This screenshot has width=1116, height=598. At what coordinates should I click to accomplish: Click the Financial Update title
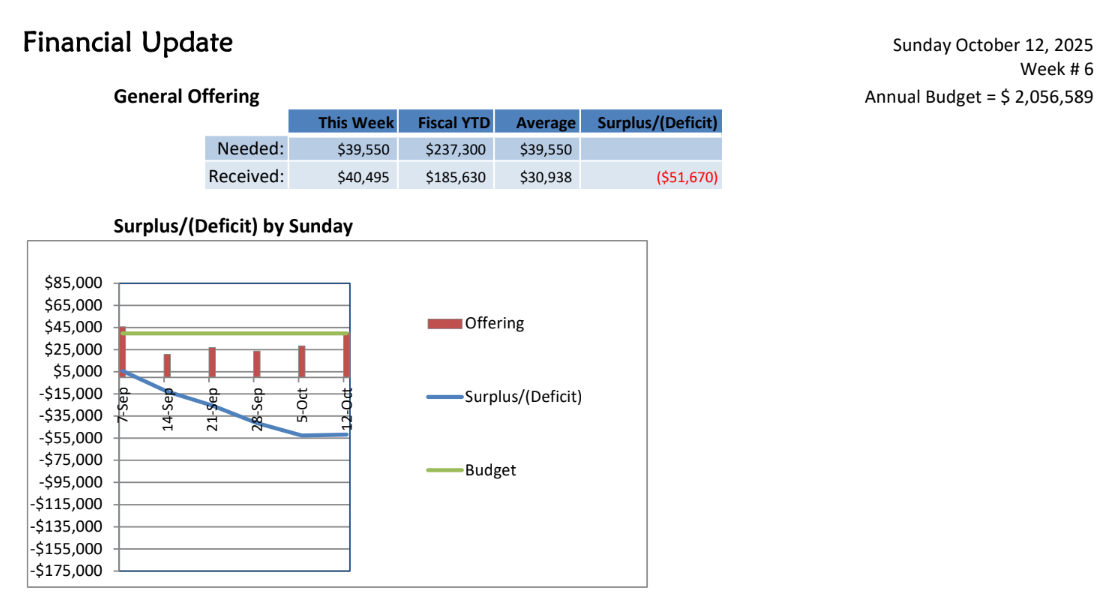point(127,43)
